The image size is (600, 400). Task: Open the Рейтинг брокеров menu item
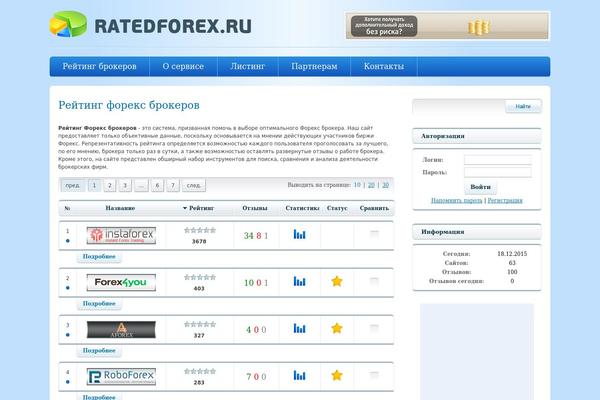99,67
